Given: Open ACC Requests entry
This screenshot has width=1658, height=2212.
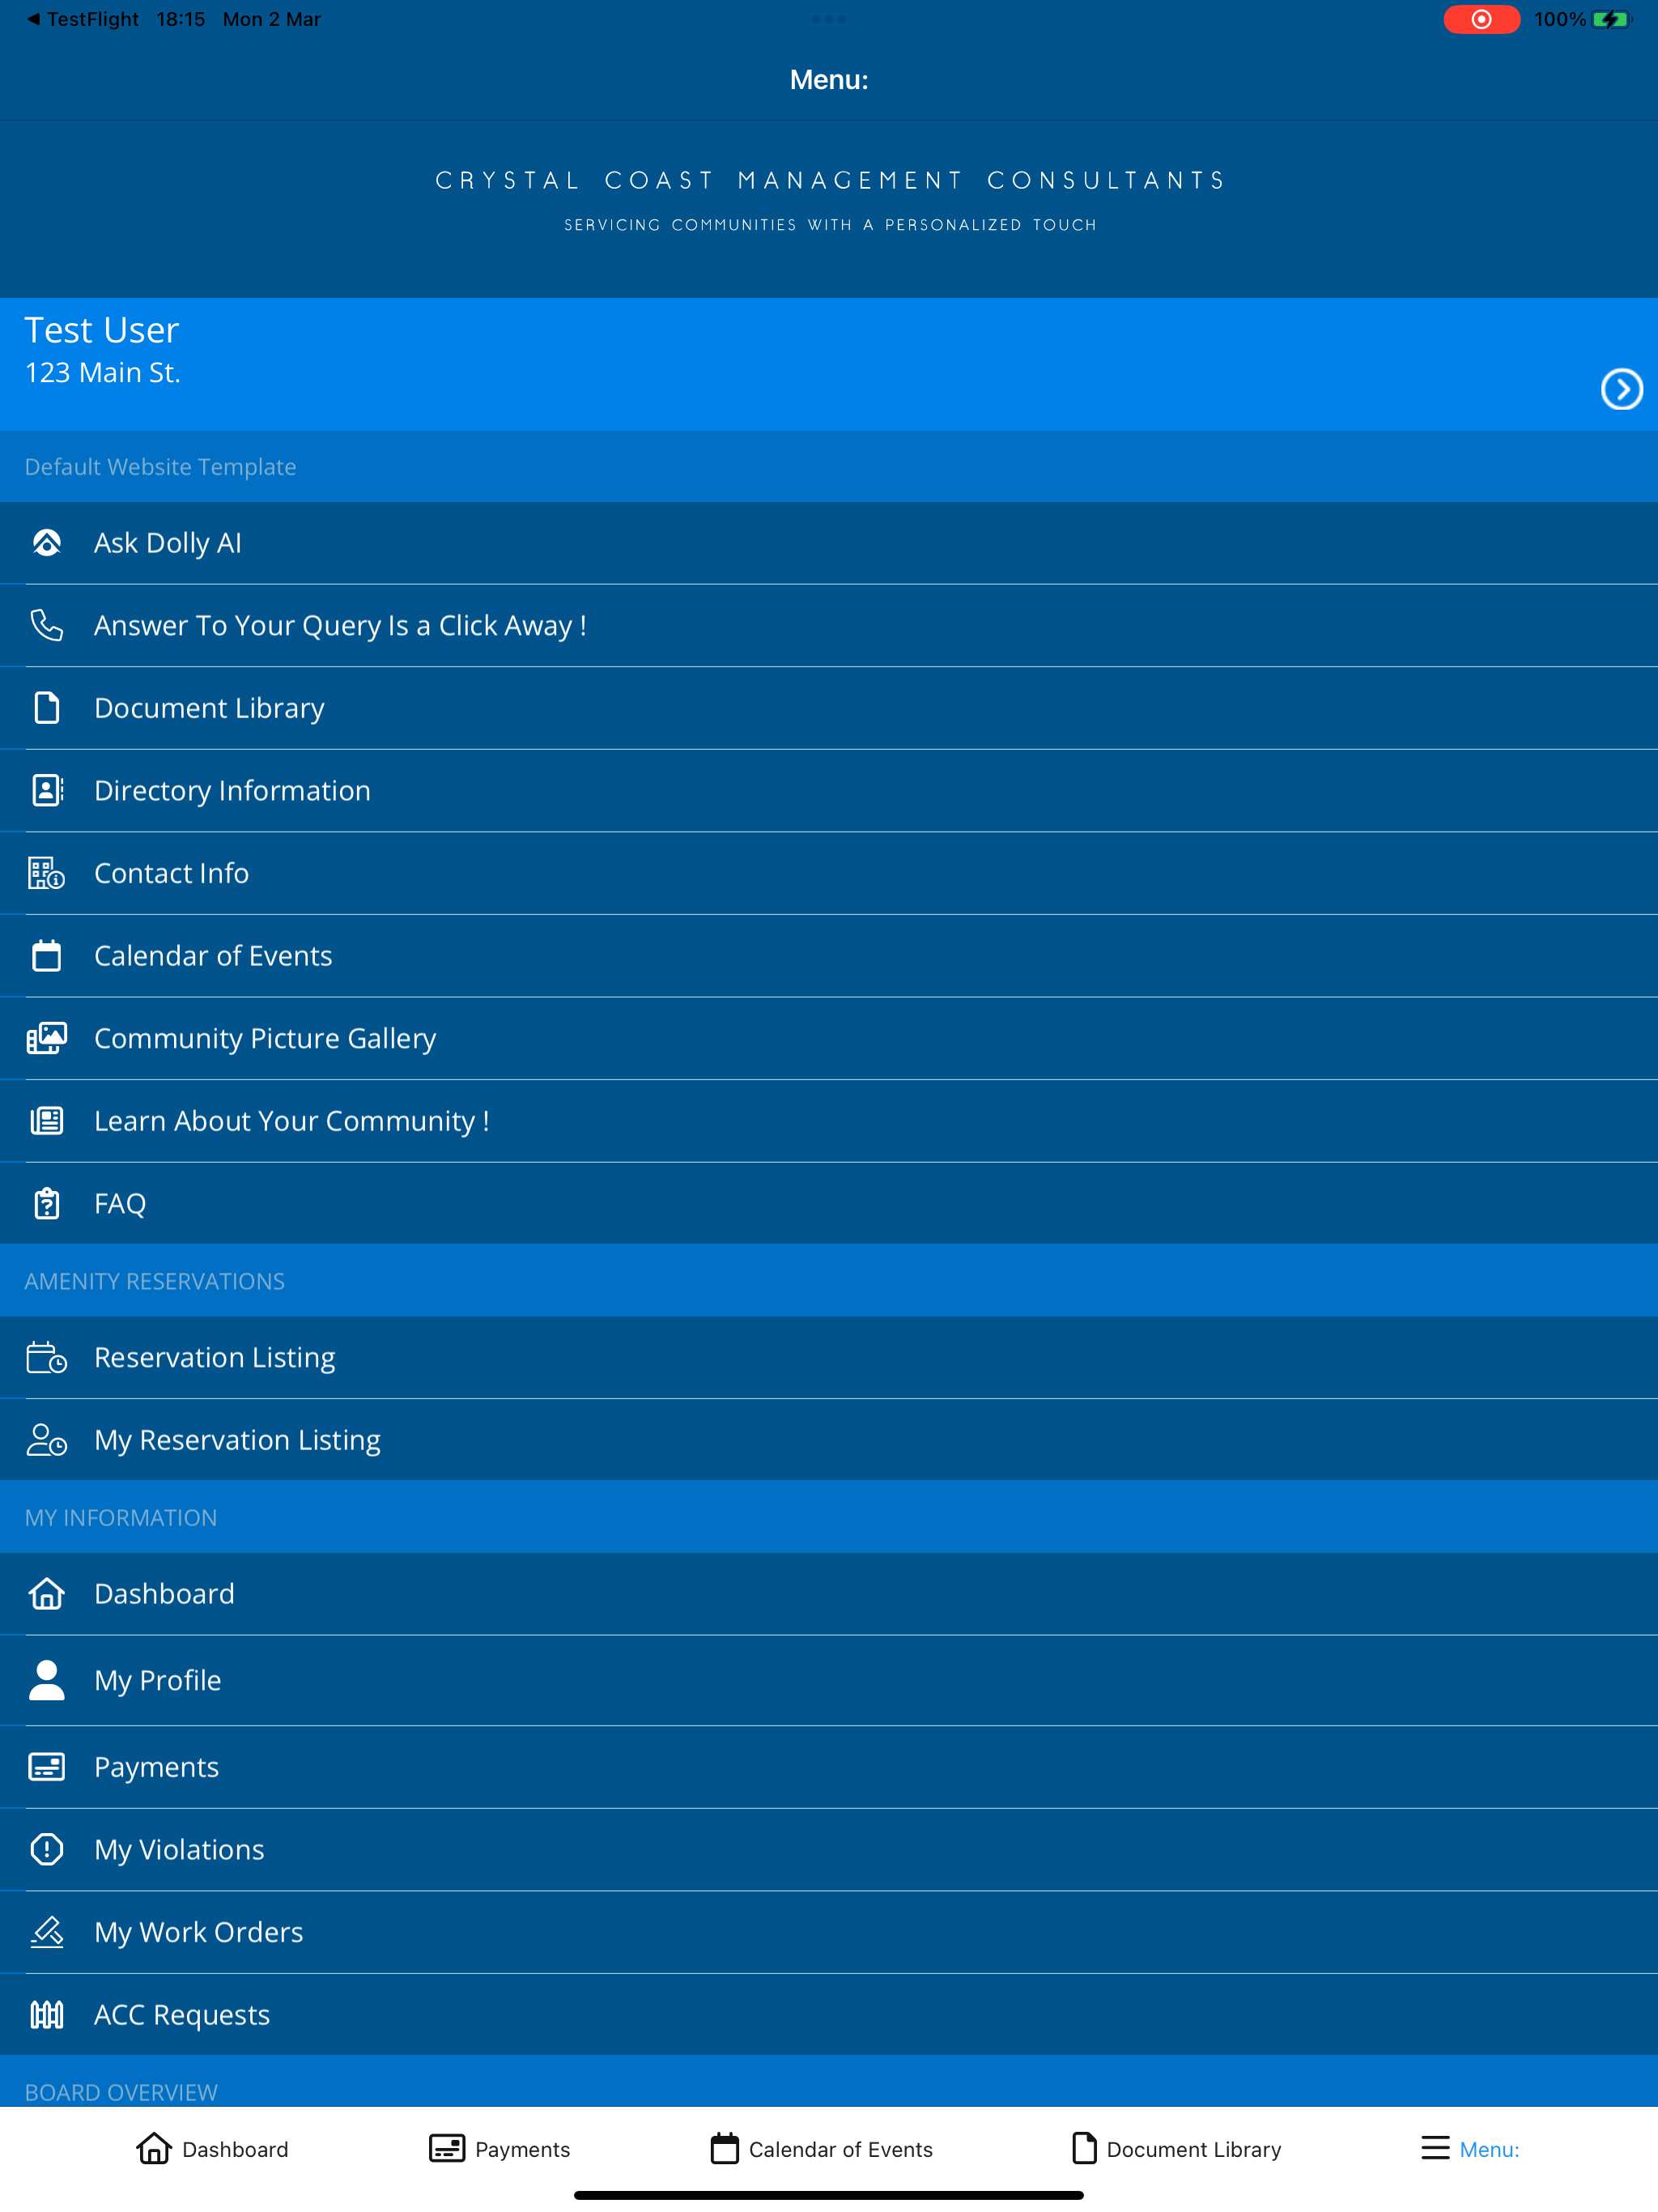Looking at the screenshot, I should click(x=829, y=2014).
